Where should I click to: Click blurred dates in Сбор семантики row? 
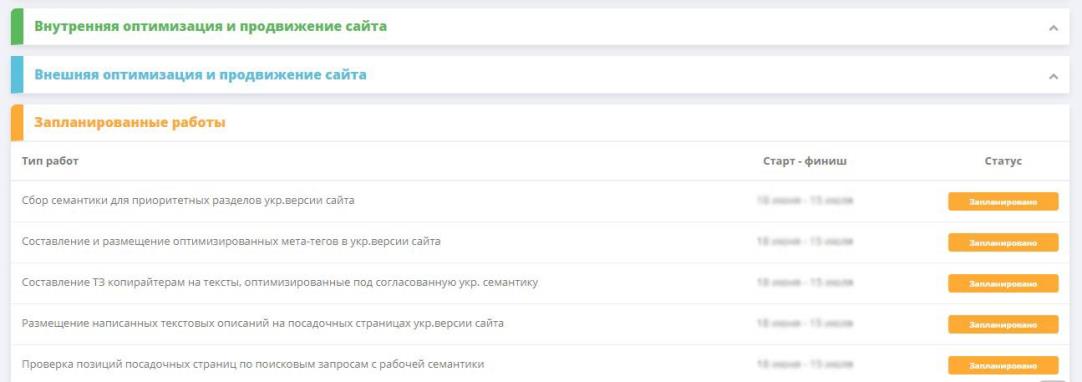[x=805, y=201]
